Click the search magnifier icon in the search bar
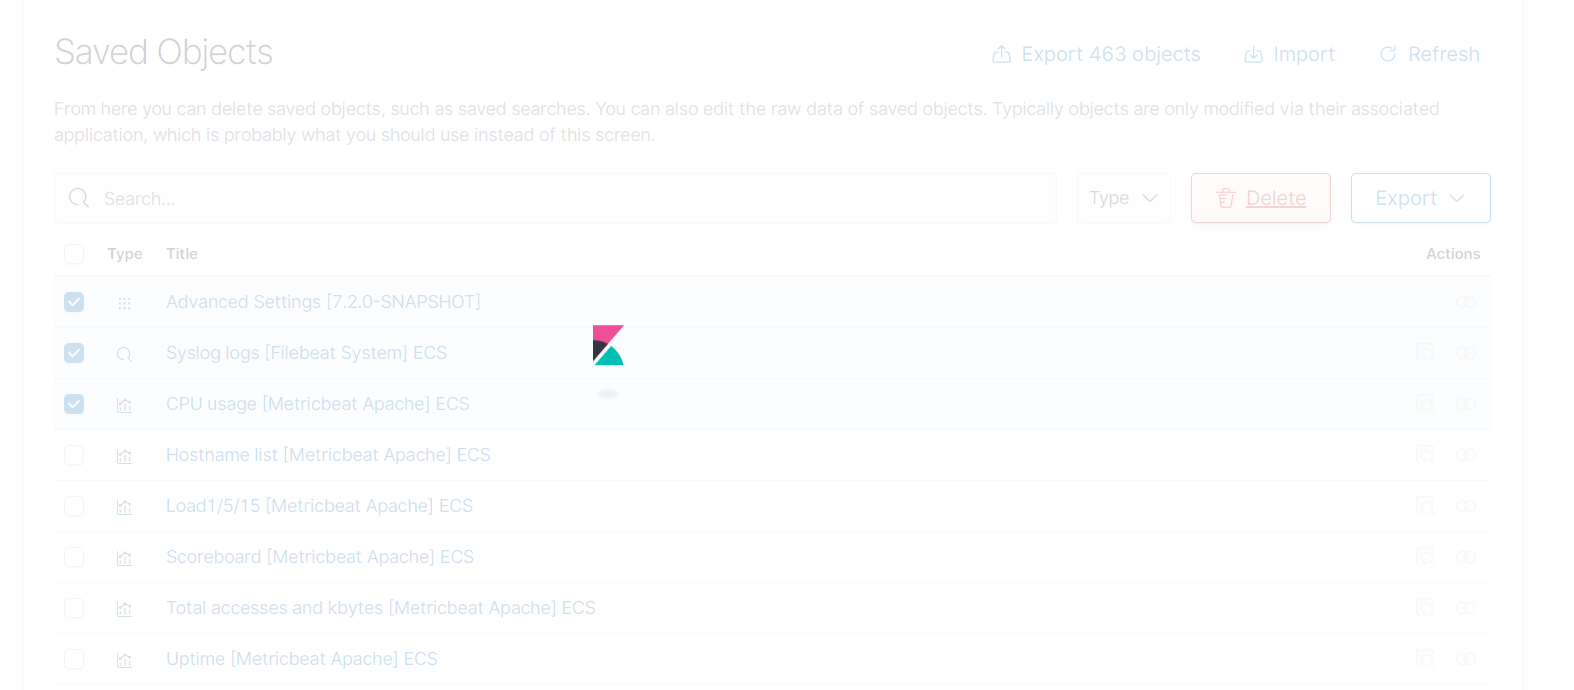The image size is (1574, 690). [x=78, y=198]
